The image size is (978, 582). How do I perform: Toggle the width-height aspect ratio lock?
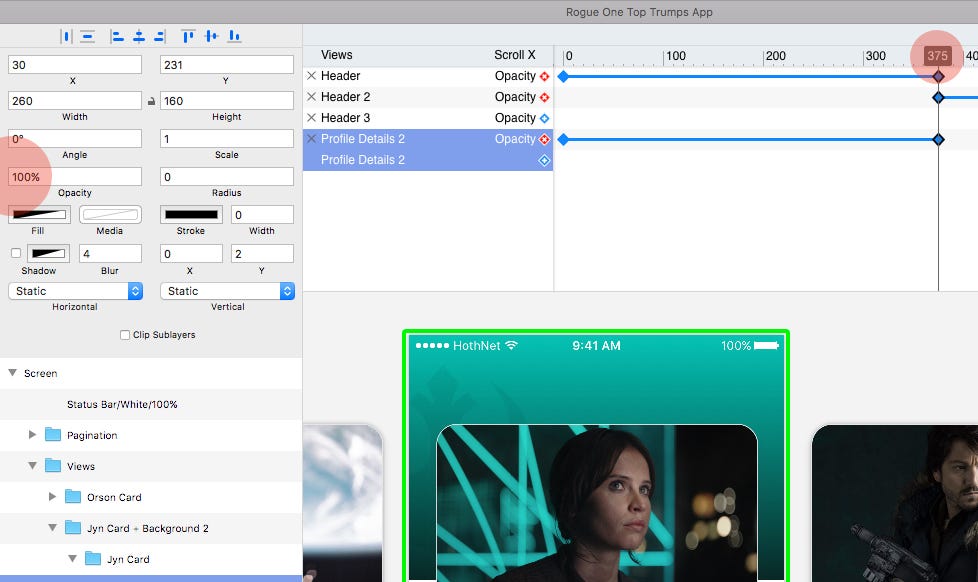151,101
